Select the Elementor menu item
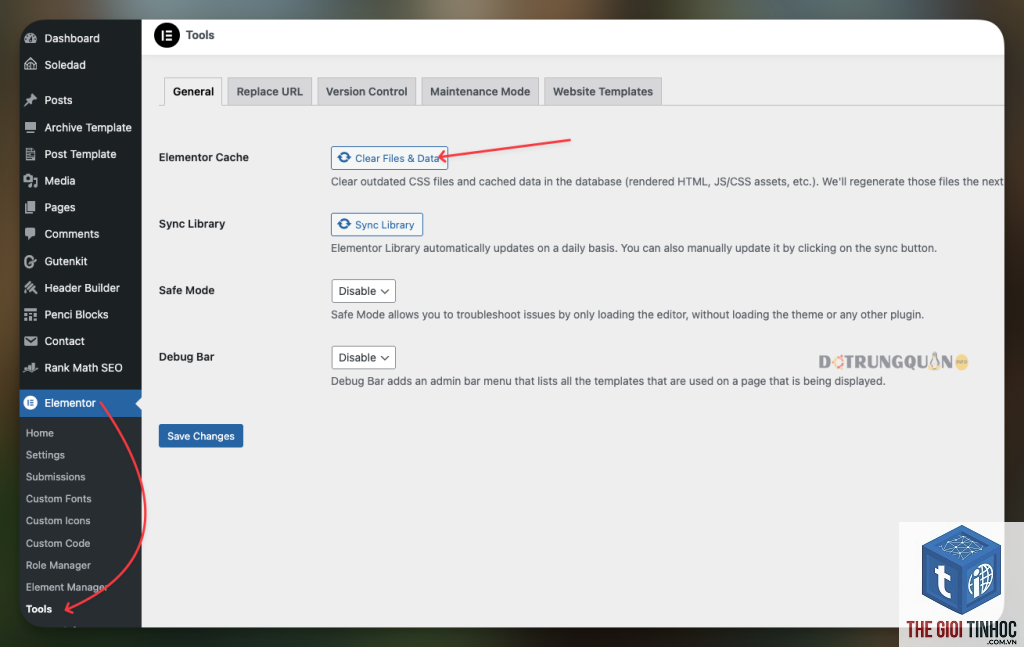This screenshot has height=647, width=1024. (80, 403)
